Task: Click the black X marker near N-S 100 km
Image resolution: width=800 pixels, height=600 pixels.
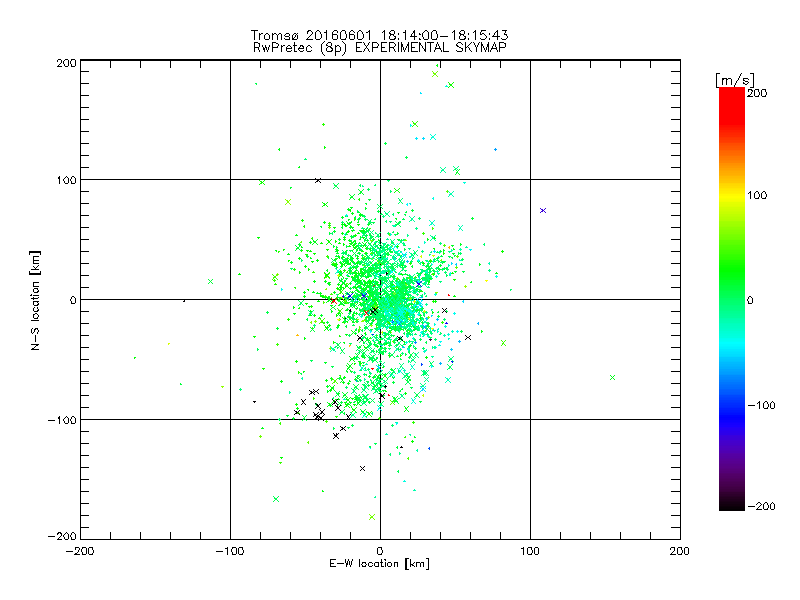Action: tap(318, 181)
